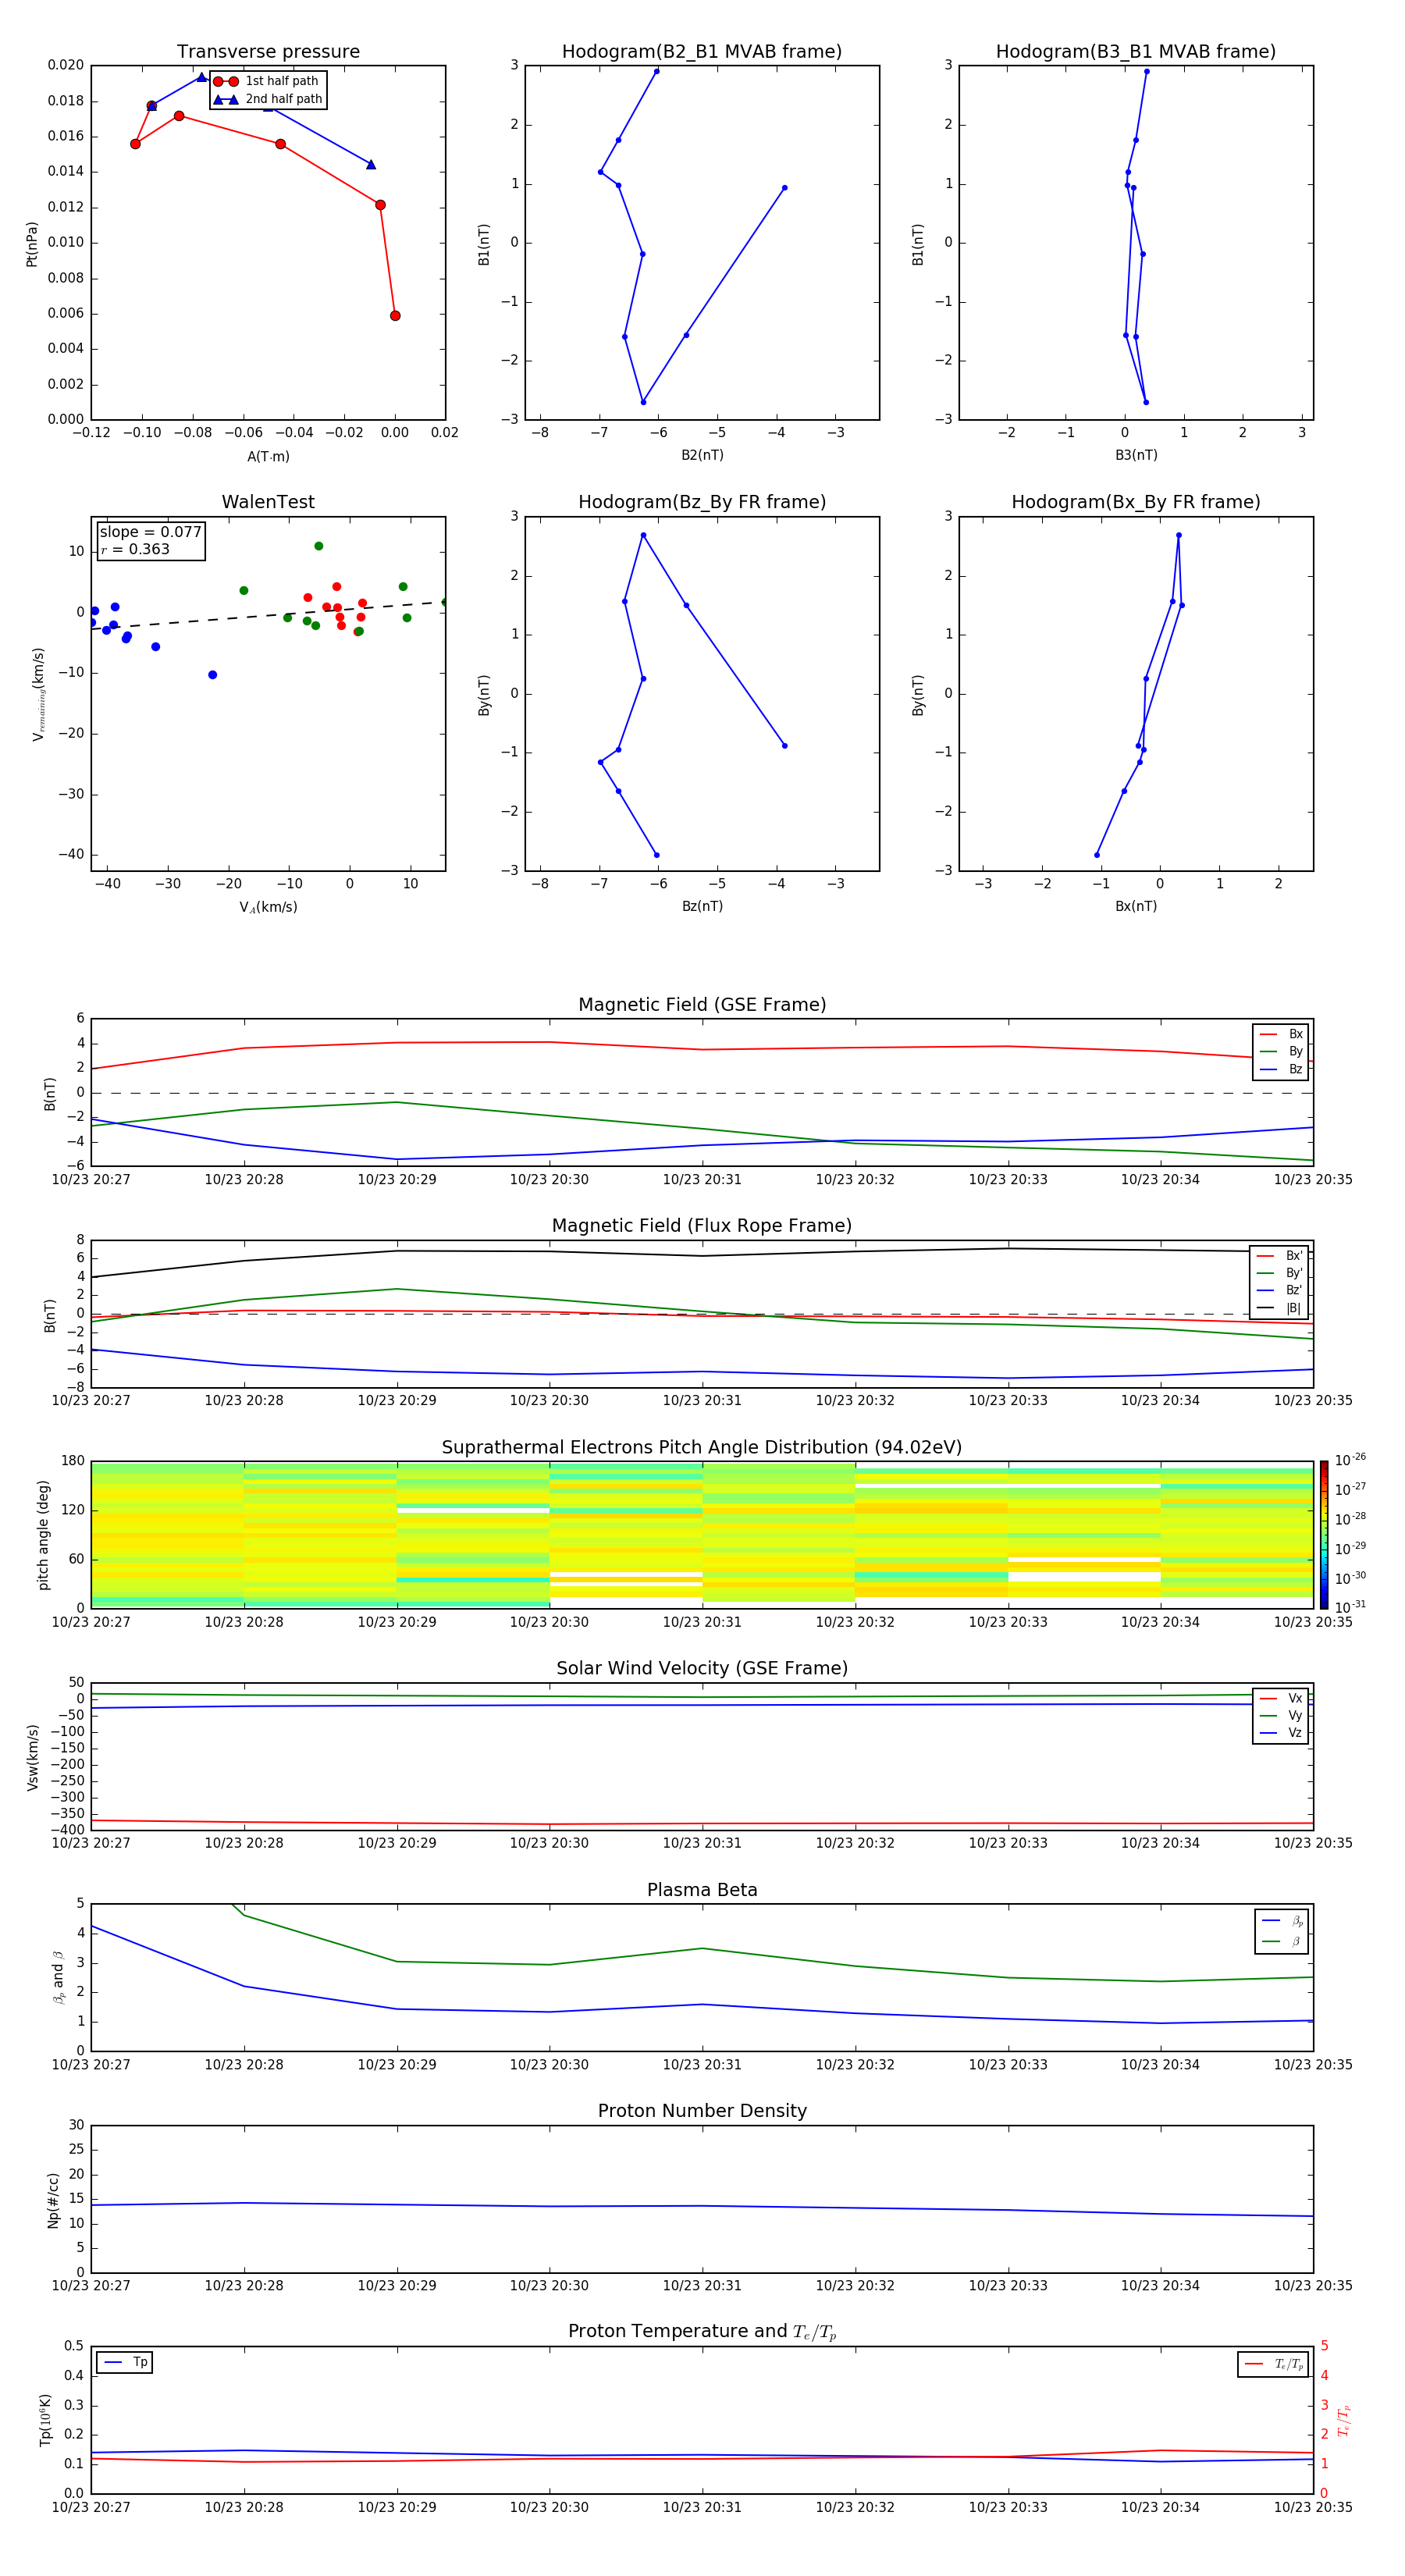The width and height of the screenshot is (1405, 2576).
Task: Select the "2nd half path" legend entry
Action: coord(267,99)
